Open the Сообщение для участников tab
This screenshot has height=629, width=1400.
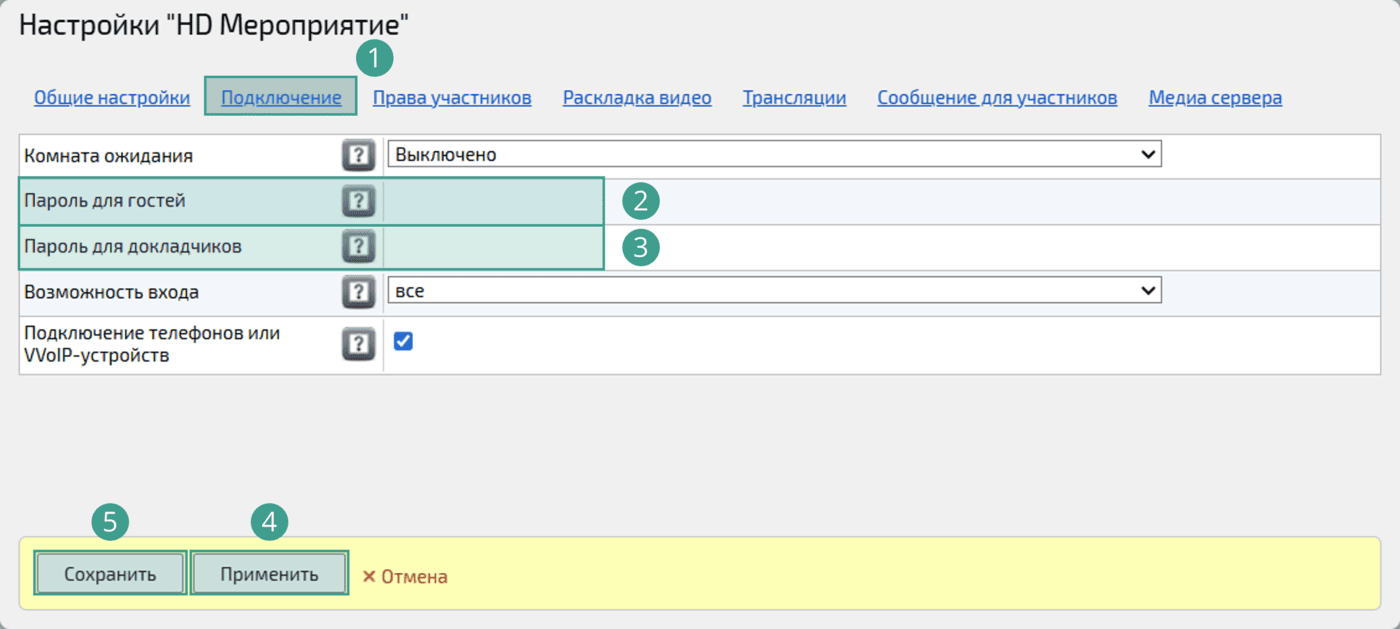click(x=997, y=97)
